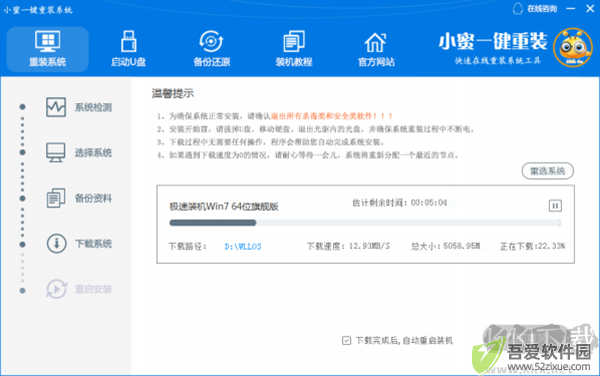Click the 选择系统 step label
This screenshot has height=376, width=600.
93,153
